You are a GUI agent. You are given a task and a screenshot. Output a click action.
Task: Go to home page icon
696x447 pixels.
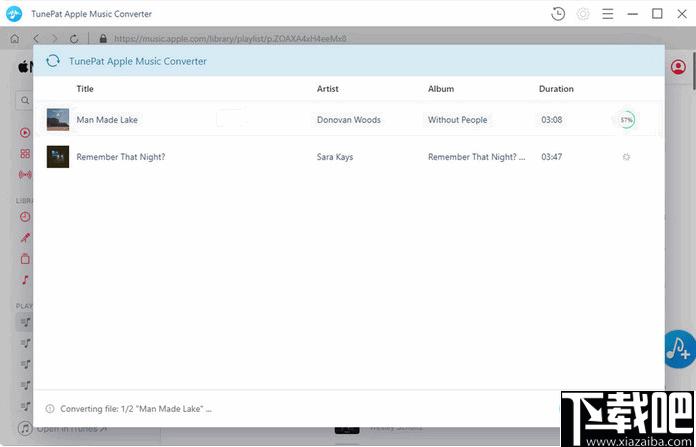(x=15, y=39)
